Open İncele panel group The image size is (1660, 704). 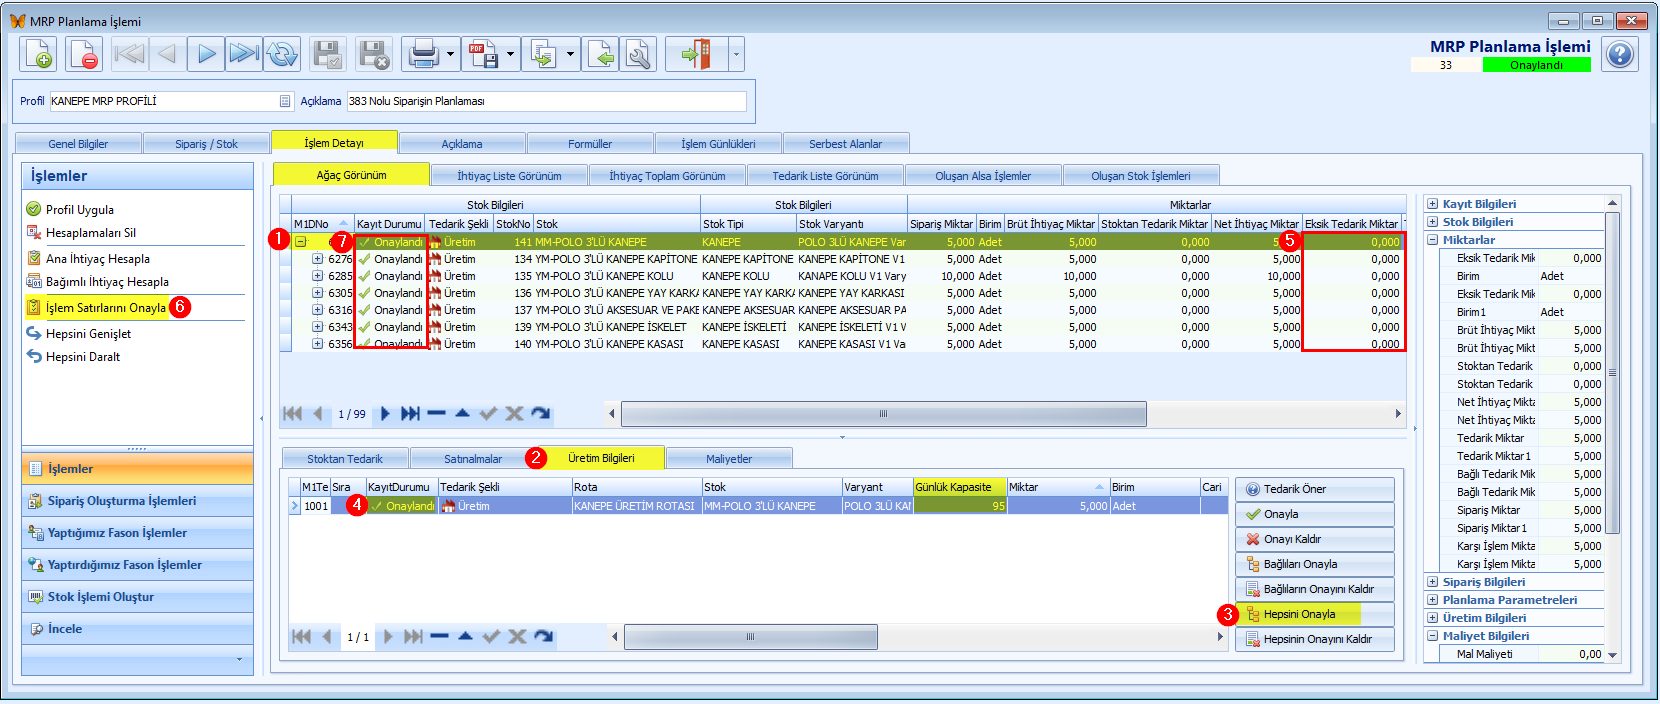(x=137, y=629)
